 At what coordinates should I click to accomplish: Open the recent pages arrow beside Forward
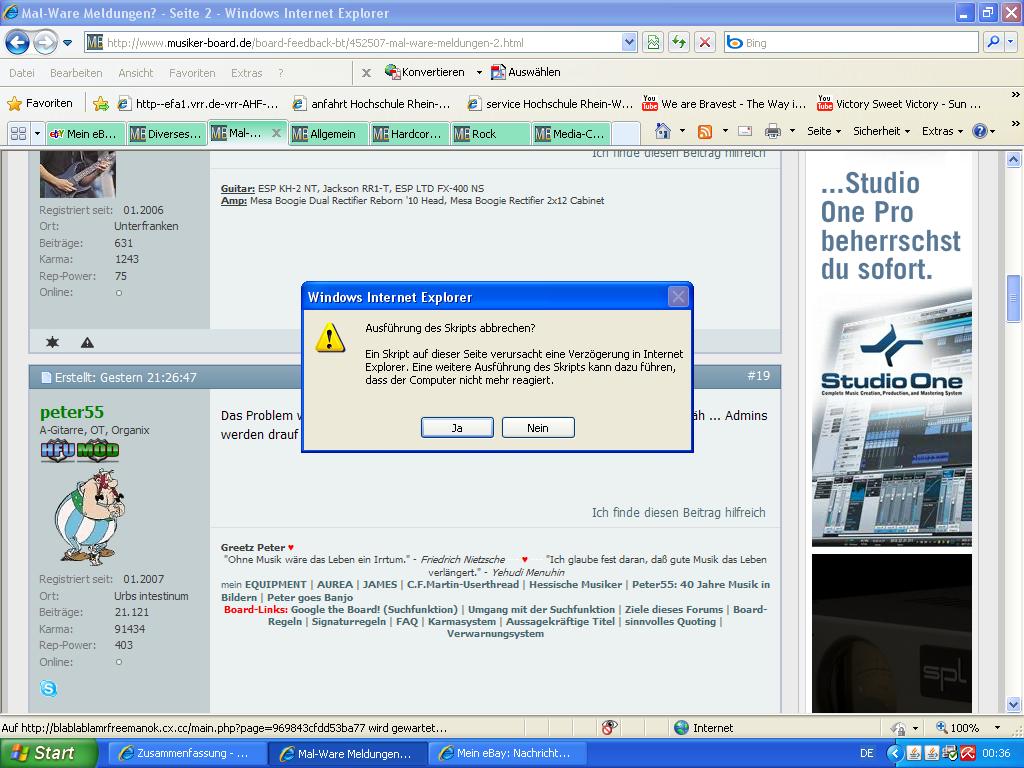point(67,43)
